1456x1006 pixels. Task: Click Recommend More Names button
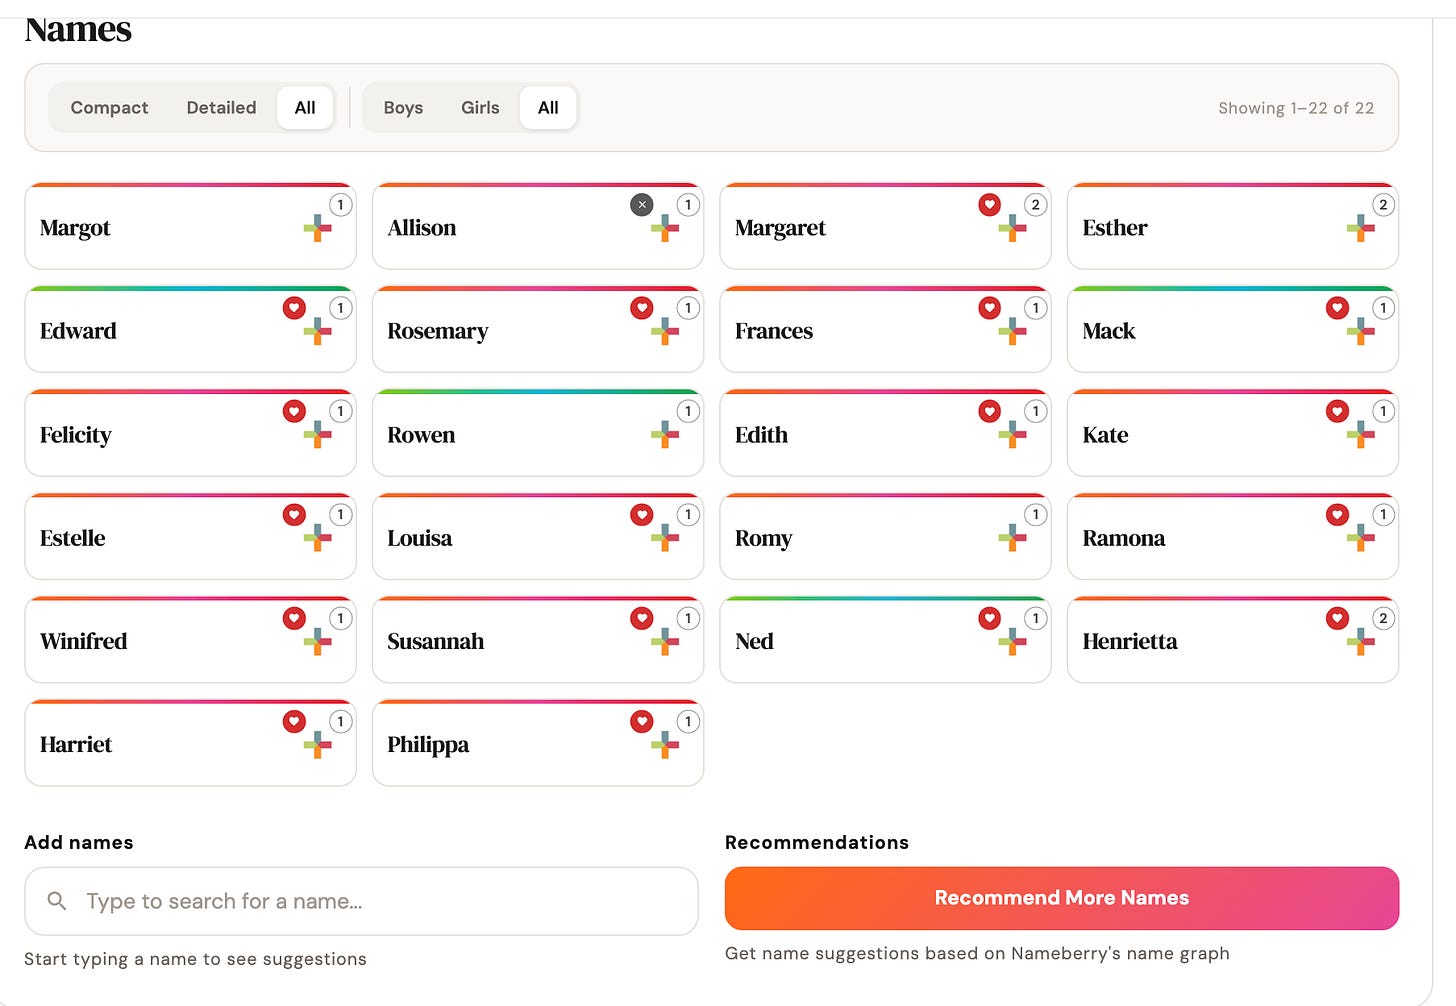[x=1062, y=898]
